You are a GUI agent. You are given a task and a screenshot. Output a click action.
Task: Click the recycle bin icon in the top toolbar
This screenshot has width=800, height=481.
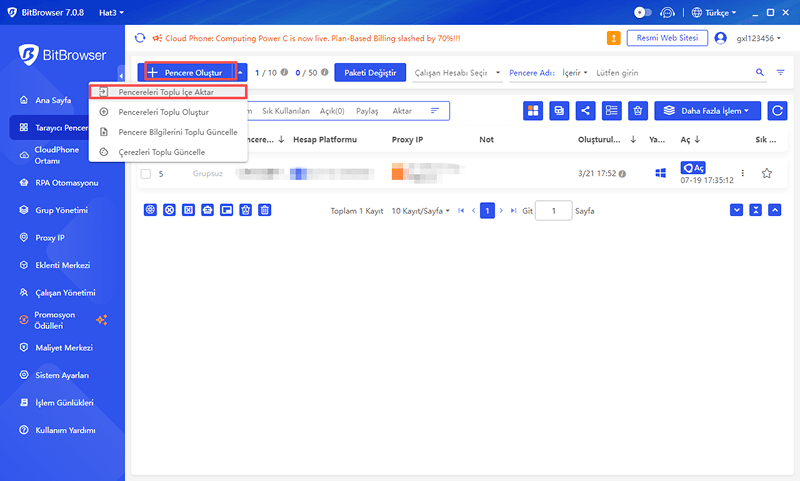click(637, 111)
